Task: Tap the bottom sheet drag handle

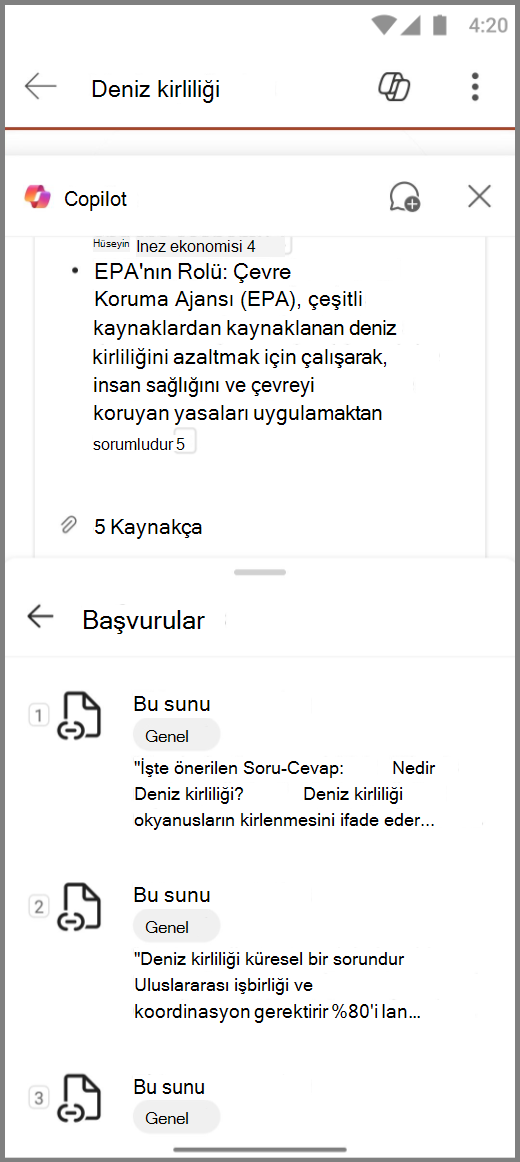Action: pyautogui.click(x=259, y=572)
